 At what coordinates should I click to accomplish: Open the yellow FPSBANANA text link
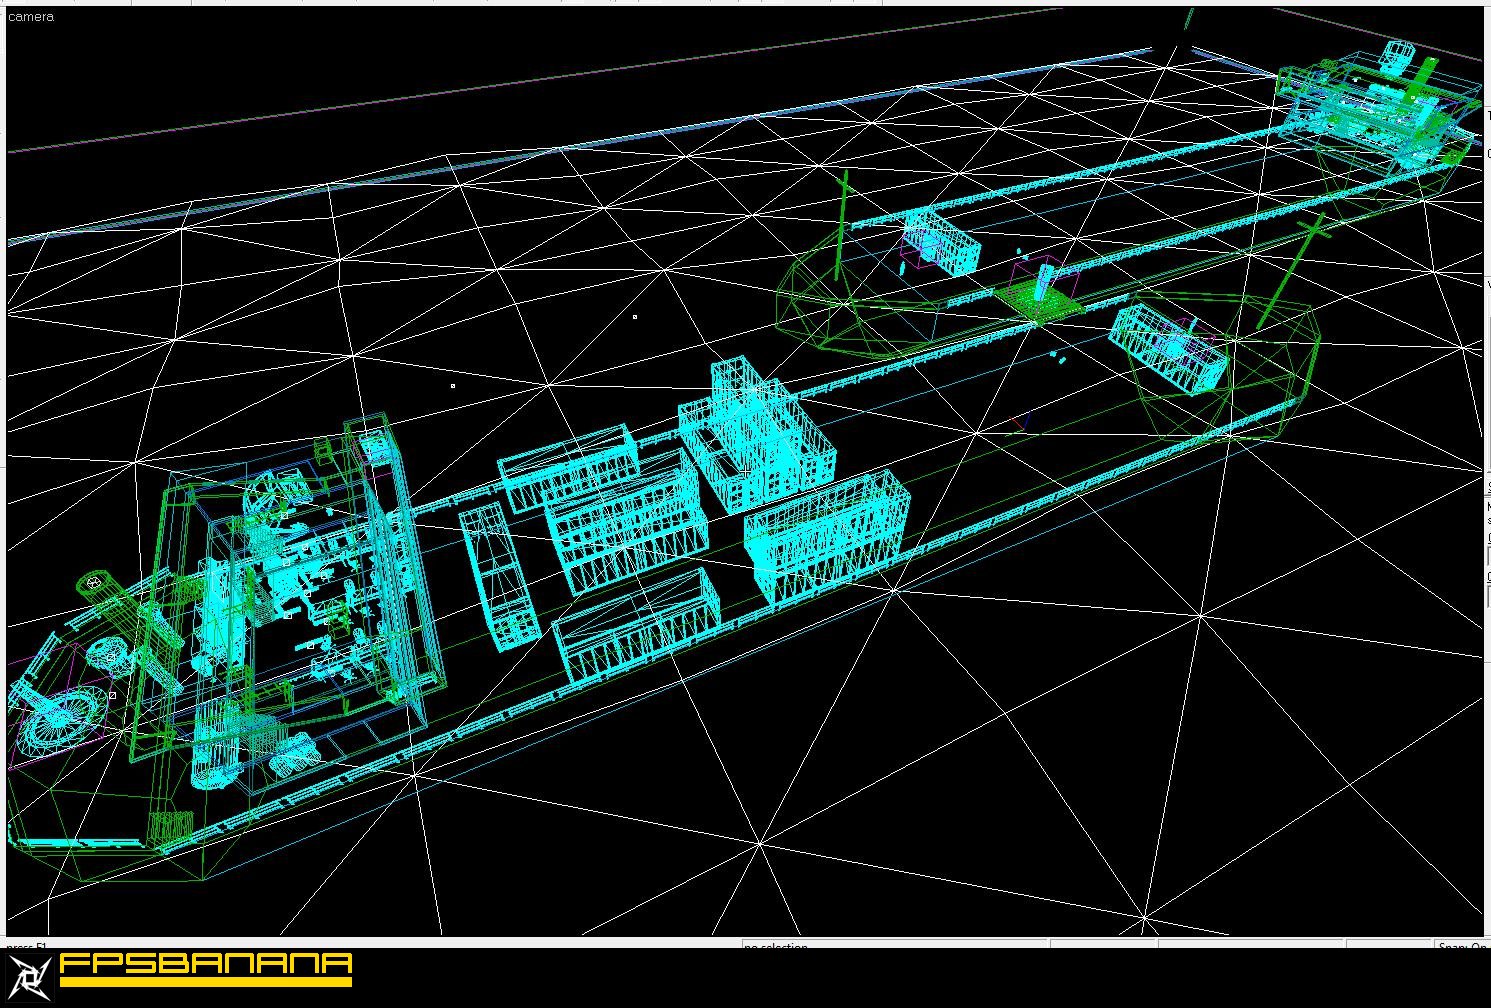[x=206, y=966]
